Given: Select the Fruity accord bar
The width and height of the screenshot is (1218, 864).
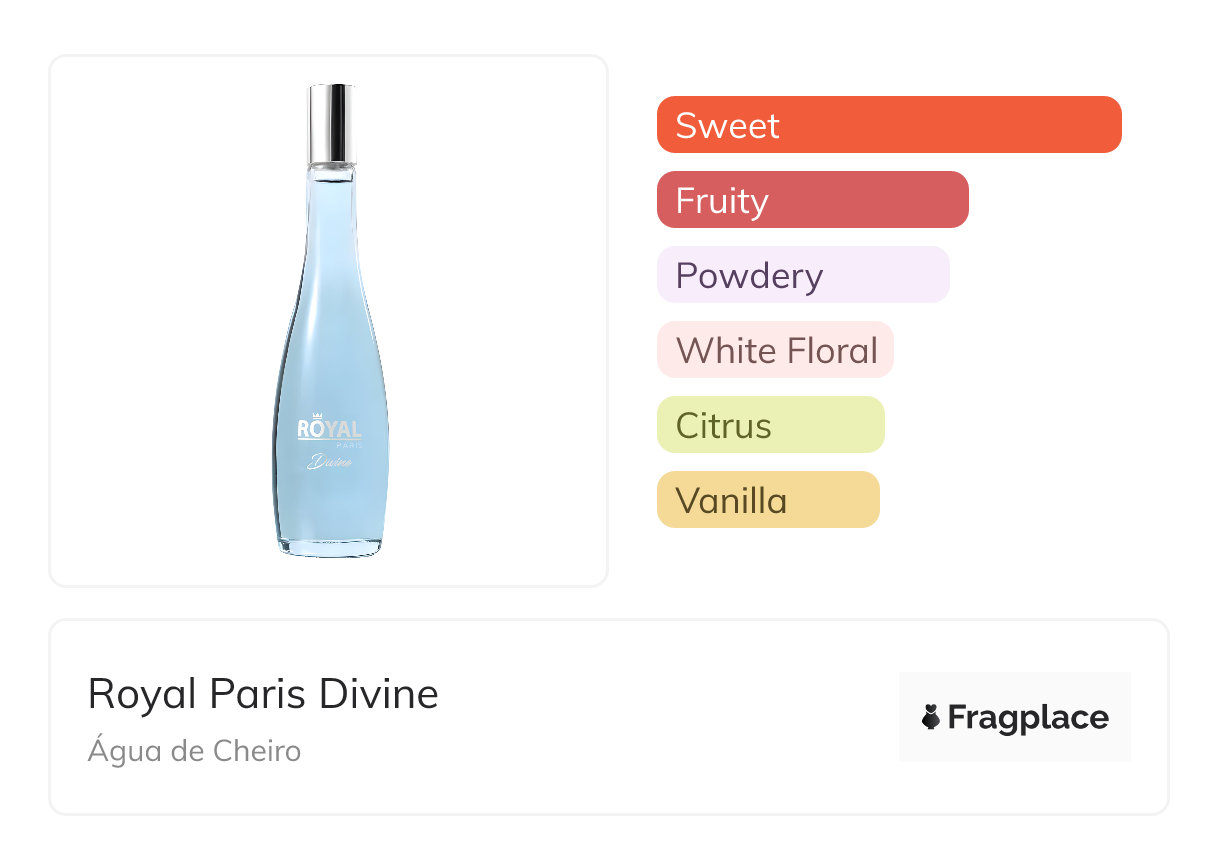Looking at the screenshot, I should (x=812, y=200).
